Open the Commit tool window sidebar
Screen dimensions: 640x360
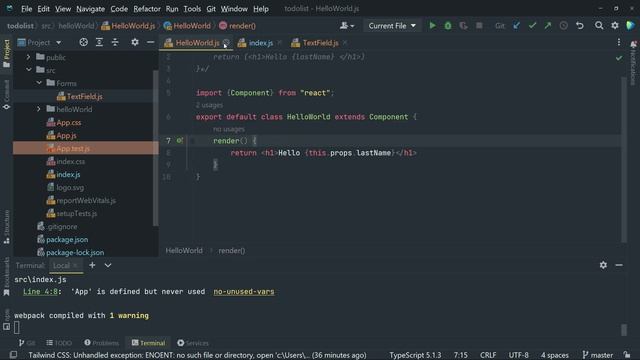coord(7,95)
